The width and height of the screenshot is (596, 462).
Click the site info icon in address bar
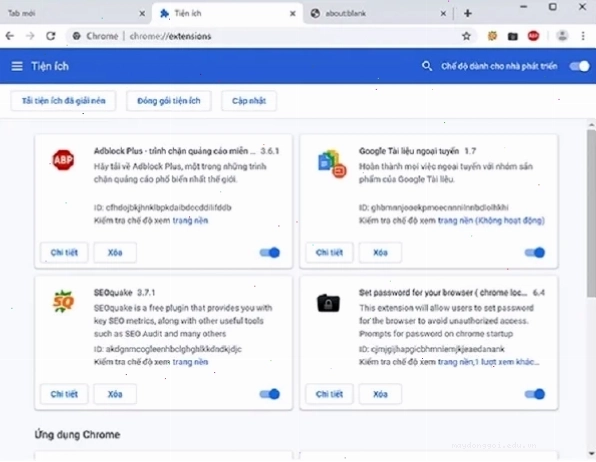(77, 36)
